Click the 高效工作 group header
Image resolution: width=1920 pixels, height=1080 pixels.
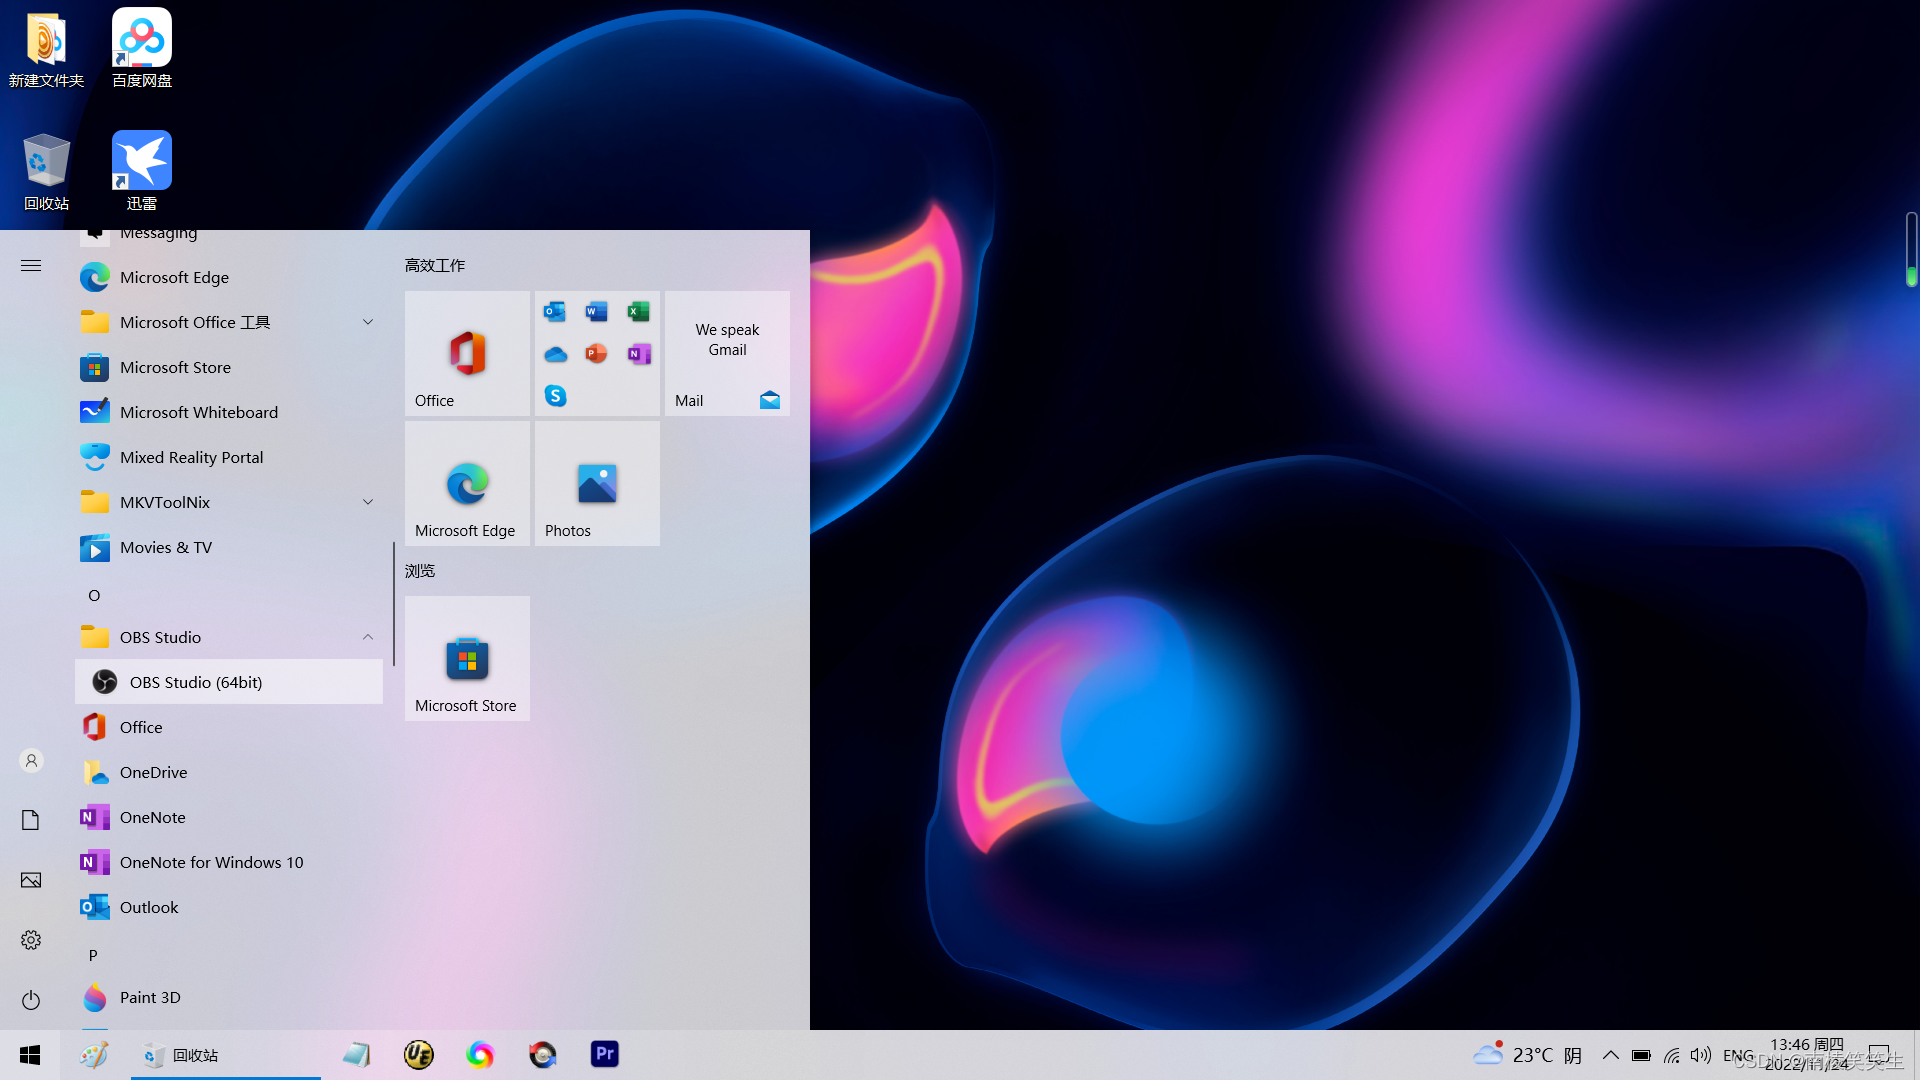point(435,265)
